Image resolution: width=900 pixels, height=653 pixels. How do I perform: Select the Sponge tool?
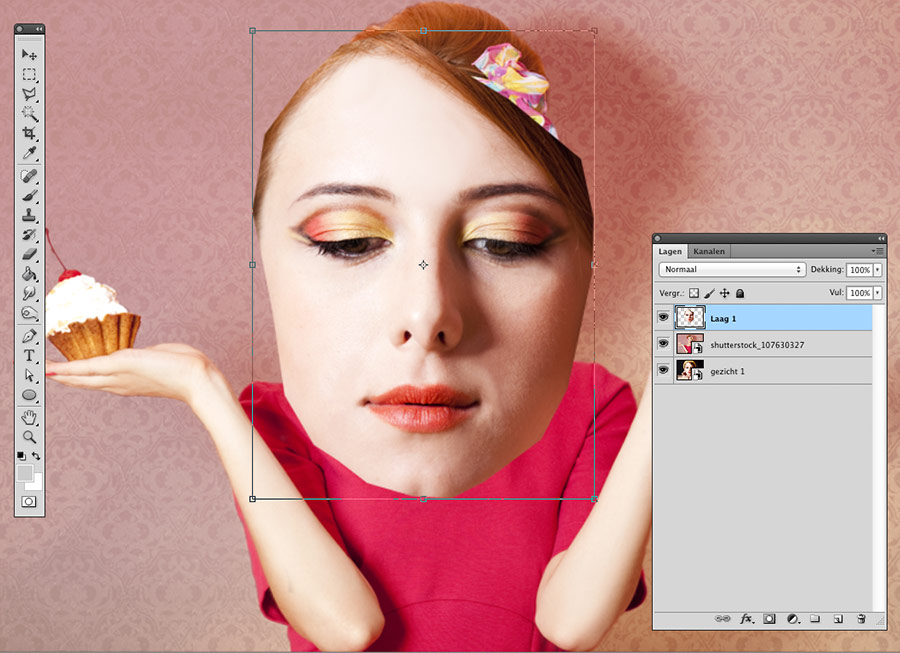coord(29,313)
